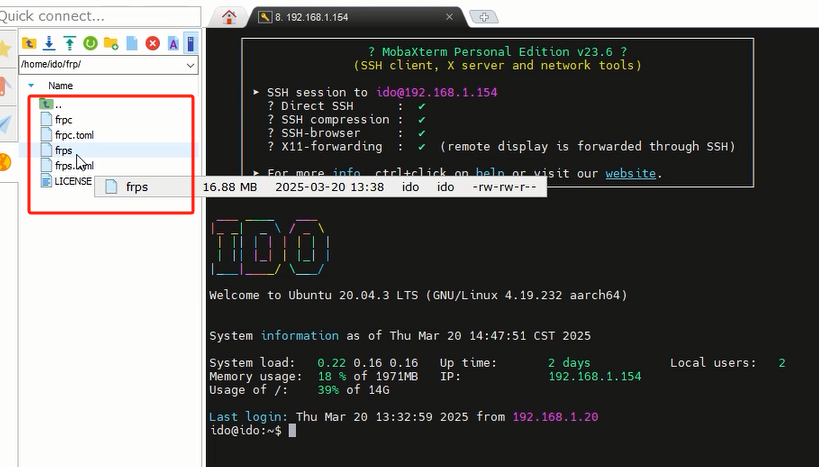Click the go to parent folder toolbar icon
Screen dimensions: 819x467
[28, 43]
